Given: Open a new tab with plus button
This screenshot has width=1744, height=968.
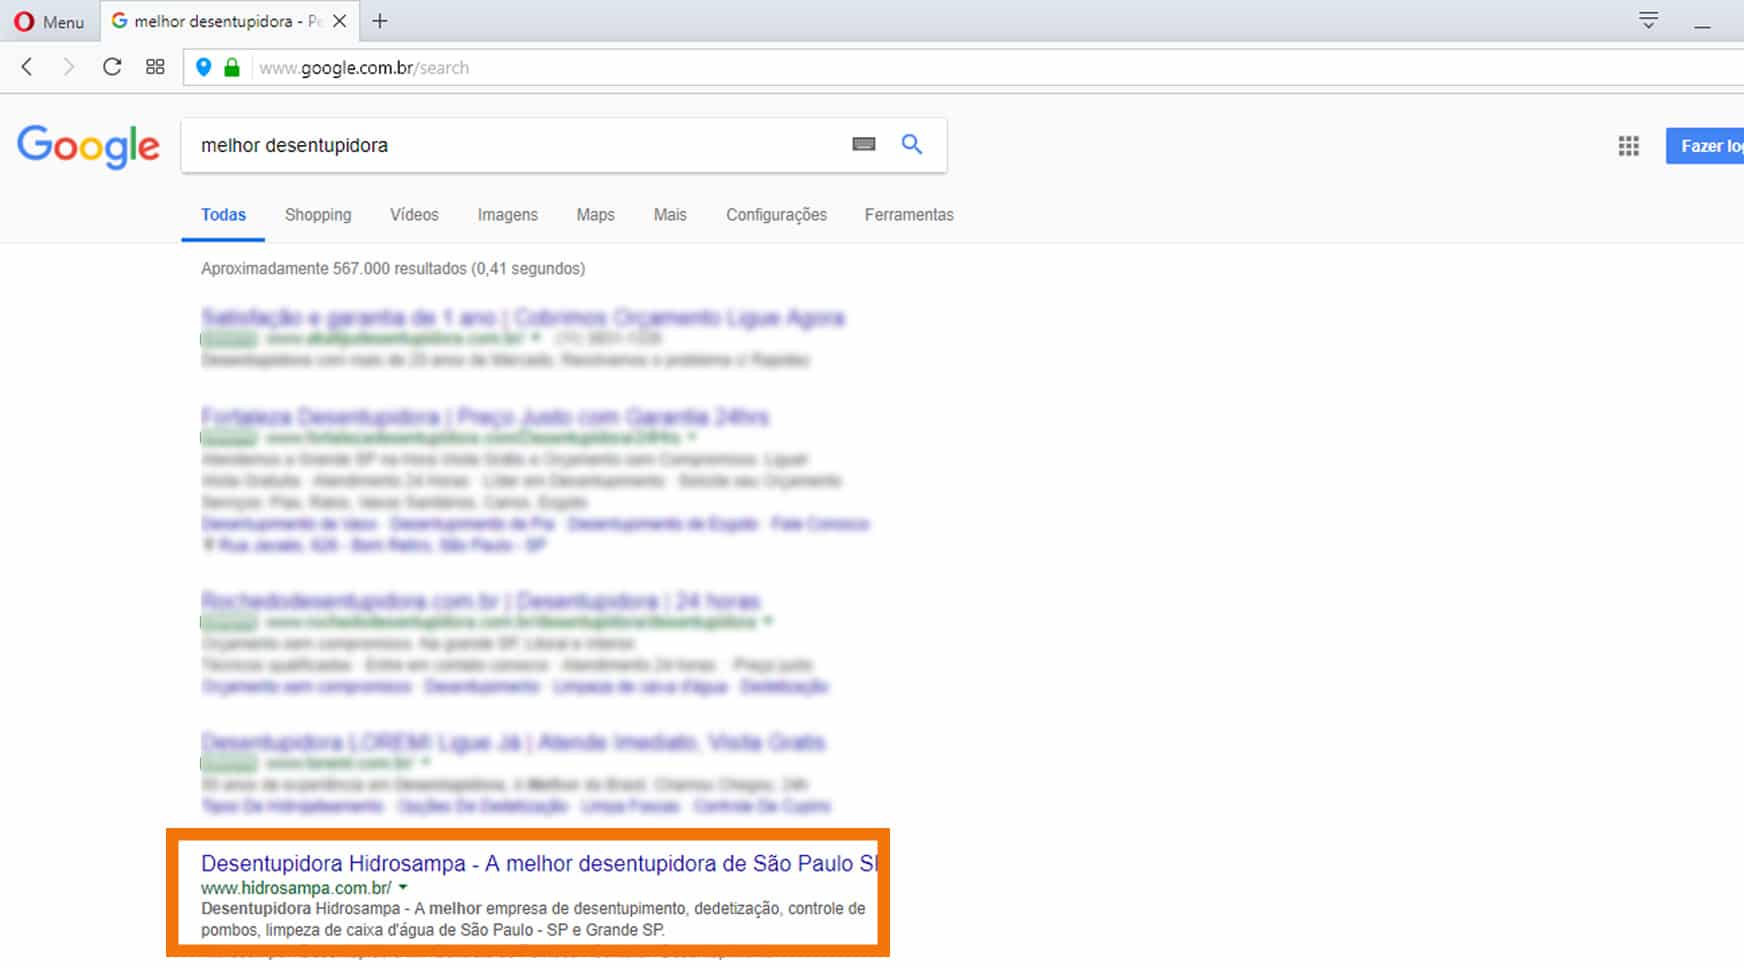Looking at the screenshot, I should (x=380, y=21).
